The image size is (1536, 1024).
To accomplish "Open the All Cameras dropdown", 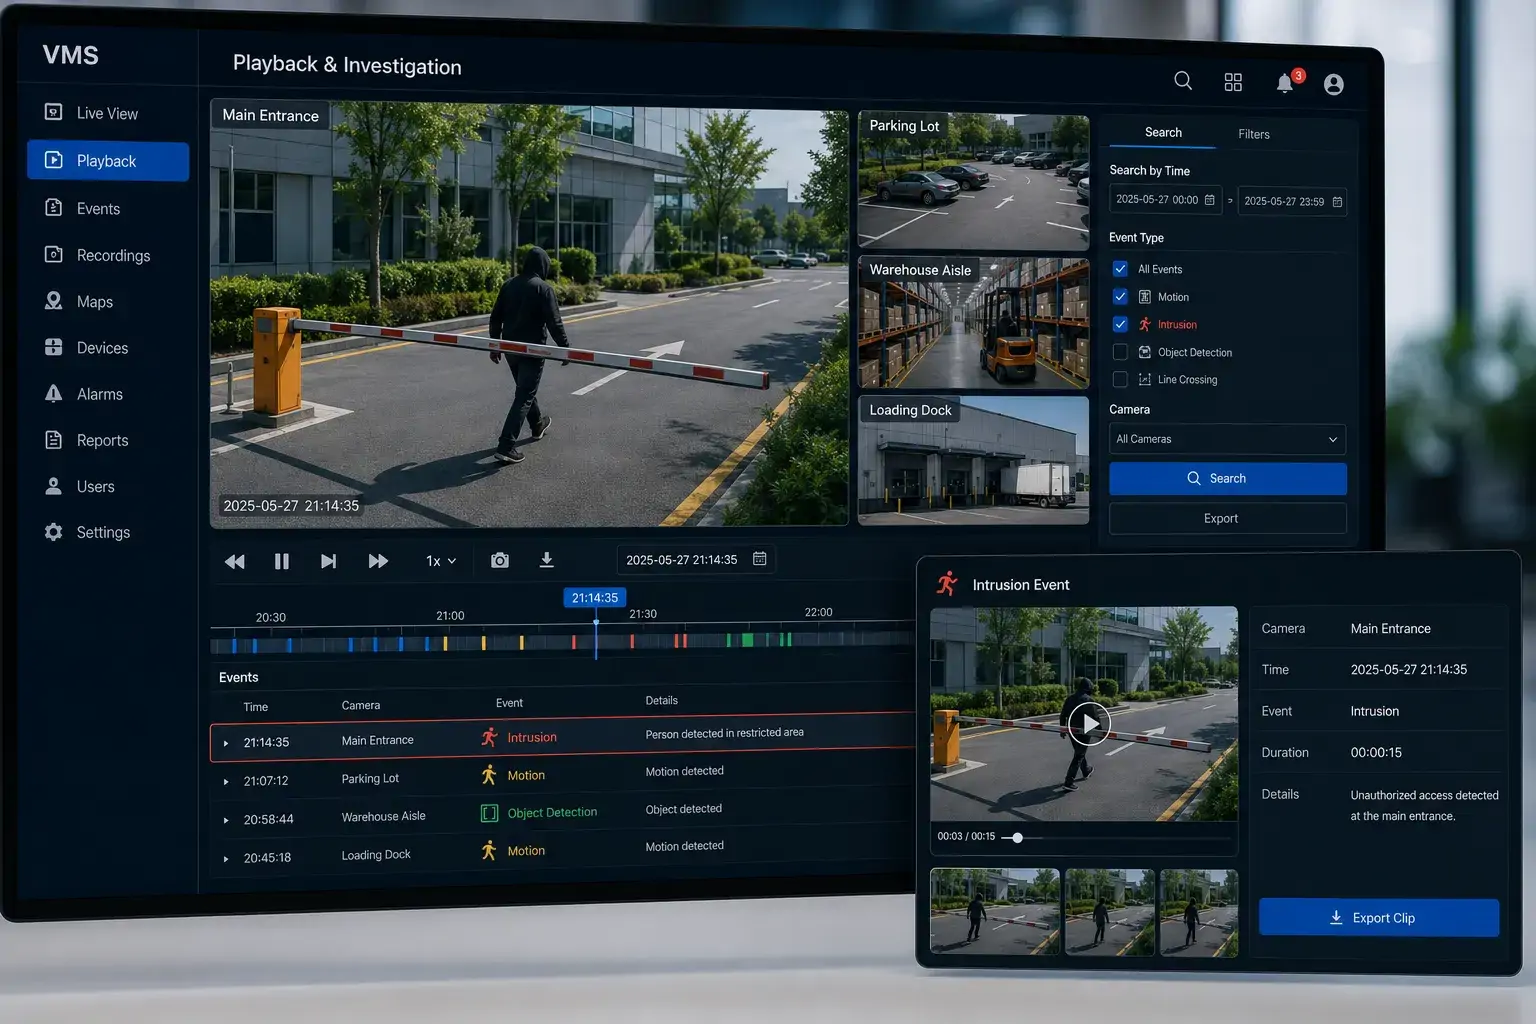I will pos(1227,439).
